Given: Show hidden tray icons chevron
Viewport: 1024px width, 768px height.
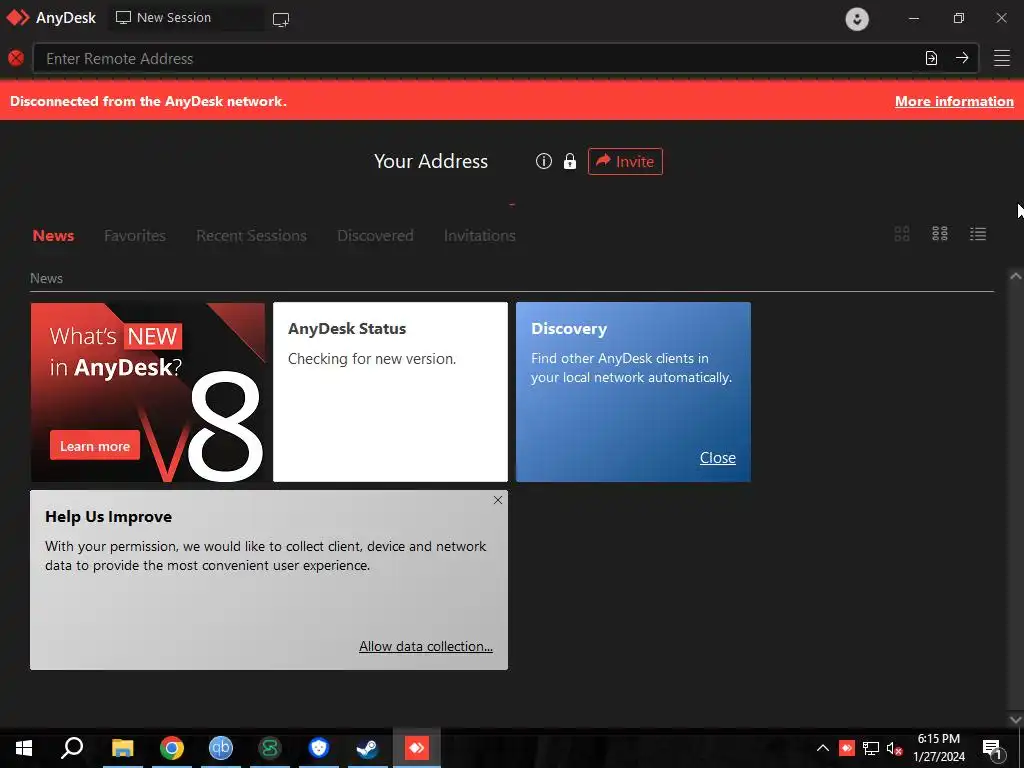Looking at the screenshot, I should [x=823, y=748].
